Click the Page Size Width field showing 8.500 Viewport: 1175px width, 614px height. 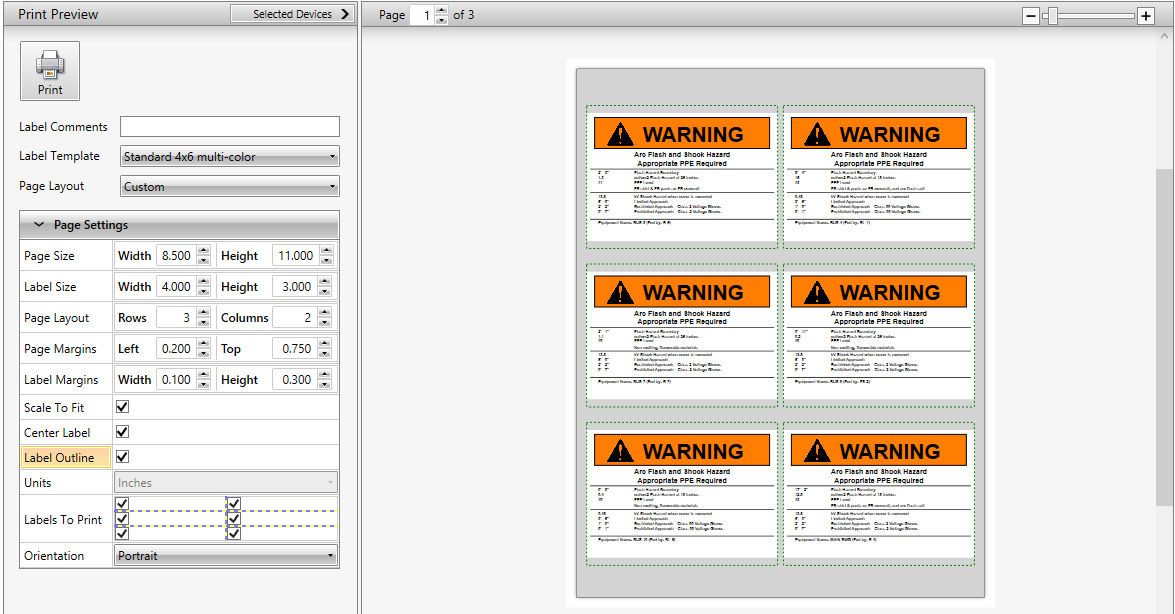coord(176,256)
